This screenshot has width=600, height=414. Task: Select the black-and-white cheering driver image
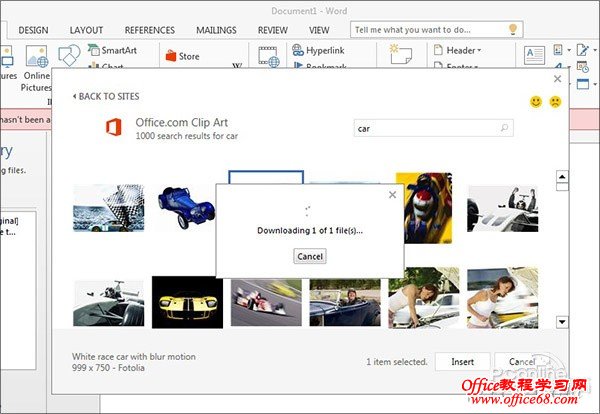(x=502, y=209)
